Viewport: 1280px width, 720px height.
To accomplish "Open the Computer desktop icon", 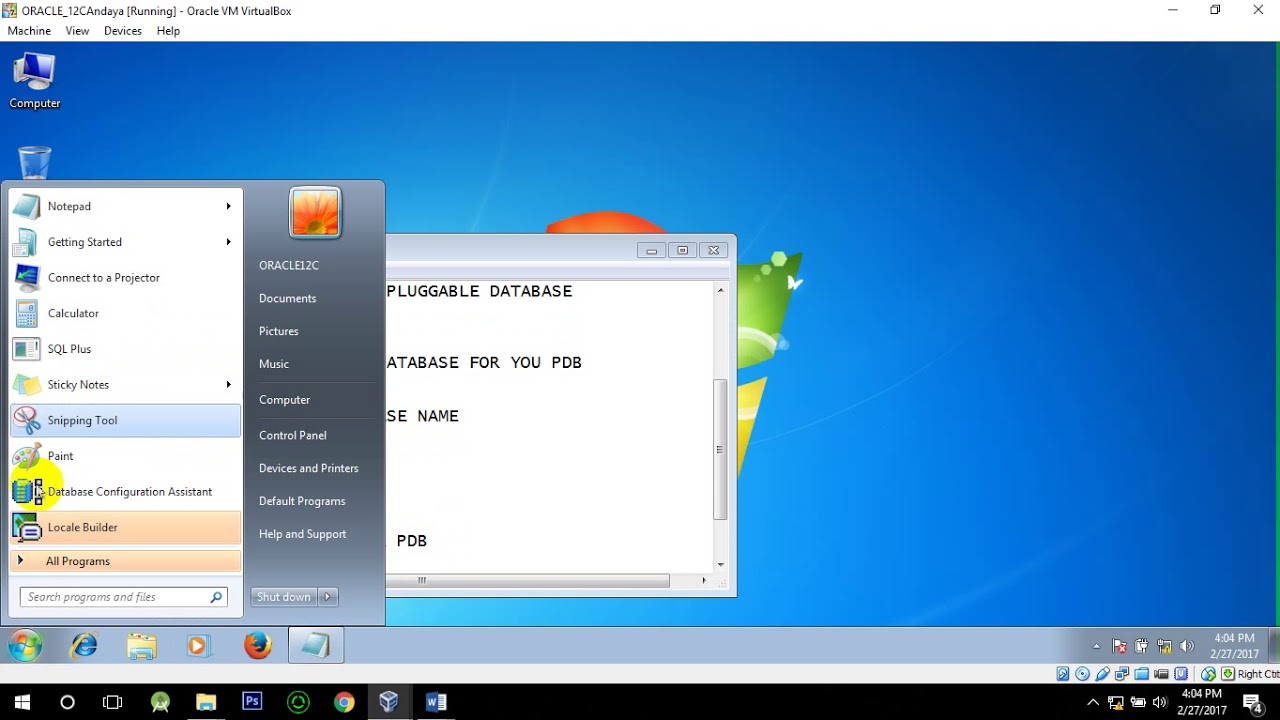I will pos(35,82).
